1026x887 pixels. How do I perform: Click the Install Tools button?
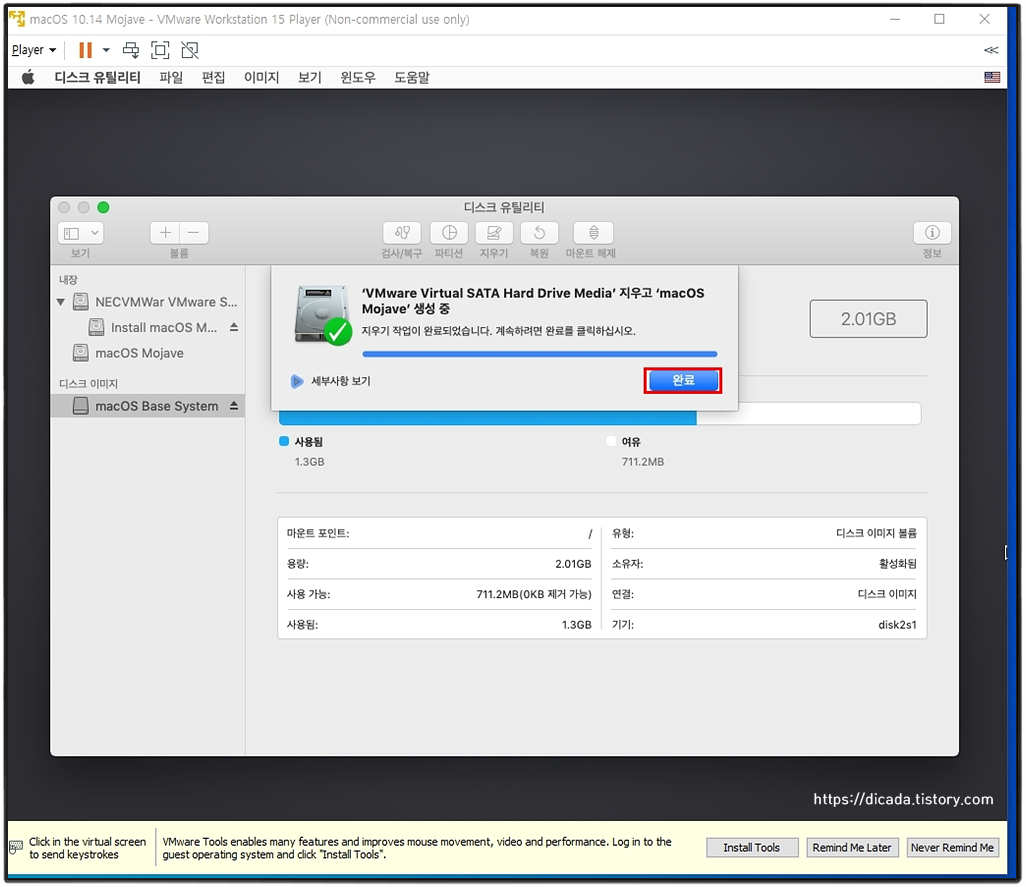click(x=752, y=848)
